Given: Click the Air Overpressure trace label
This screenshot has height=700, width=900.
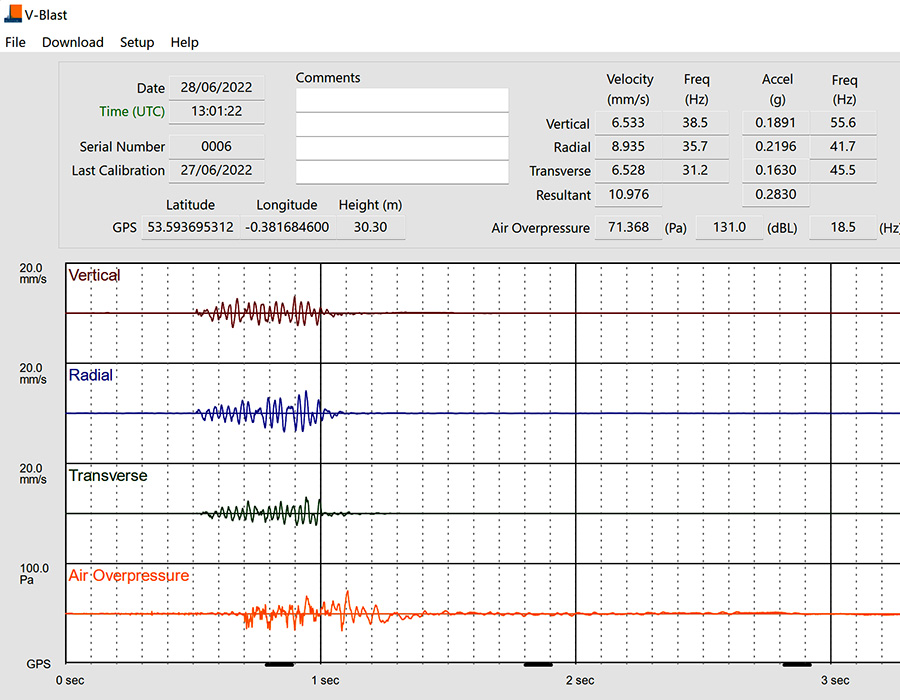Looking at the screenshot, I should tap(128, 575).
